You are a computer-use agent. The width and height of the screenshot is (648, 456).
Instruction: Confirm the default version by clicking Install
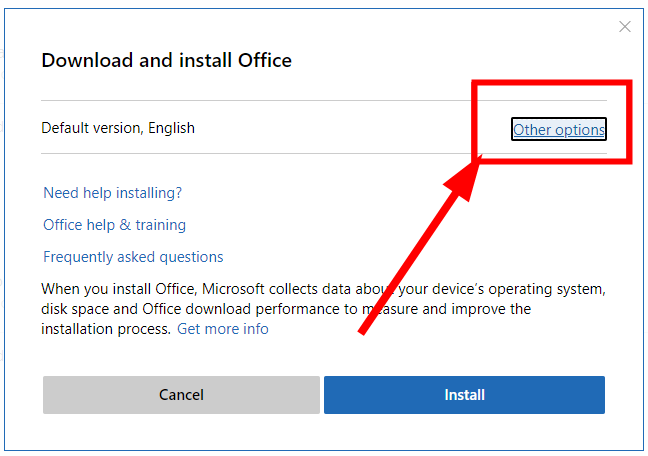464,395
